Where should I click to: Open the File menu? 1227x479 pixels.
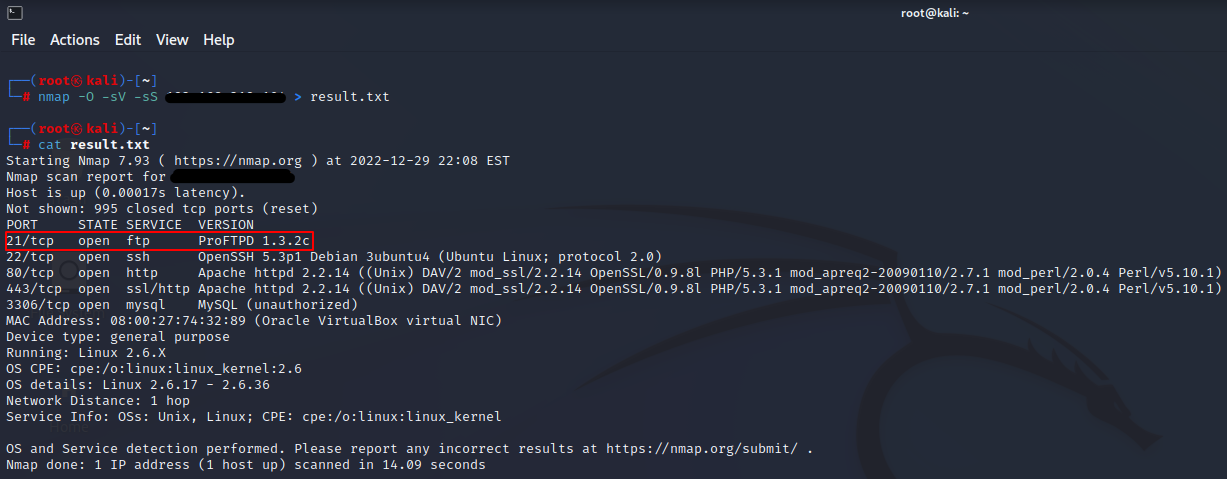(x=23, y=40)
